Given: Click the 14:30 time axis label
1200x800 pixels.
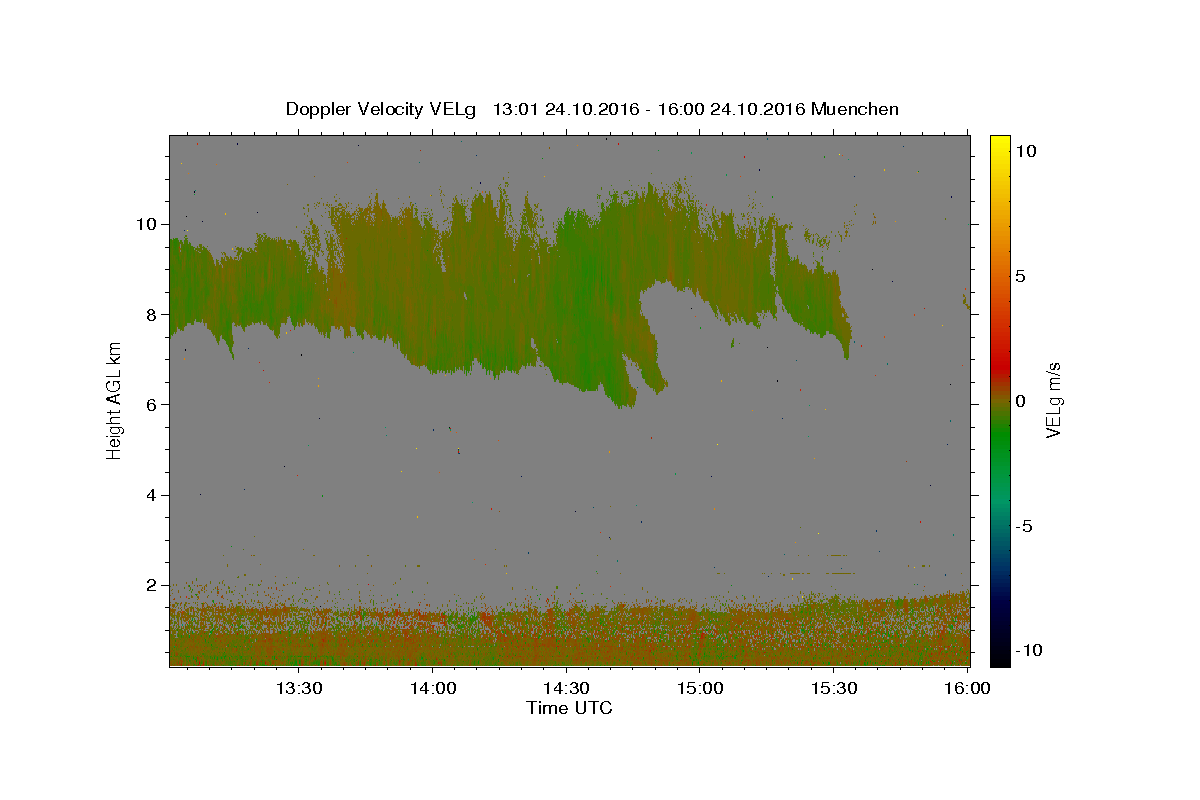Looking at the screenshot, I should pyautogui.click(x=566, y=689).
